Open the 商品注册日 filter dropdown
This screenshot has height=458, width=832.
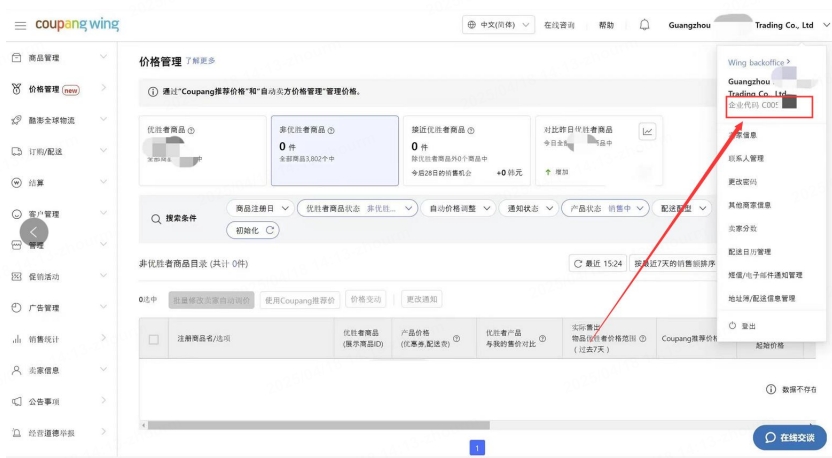(260, 209)
